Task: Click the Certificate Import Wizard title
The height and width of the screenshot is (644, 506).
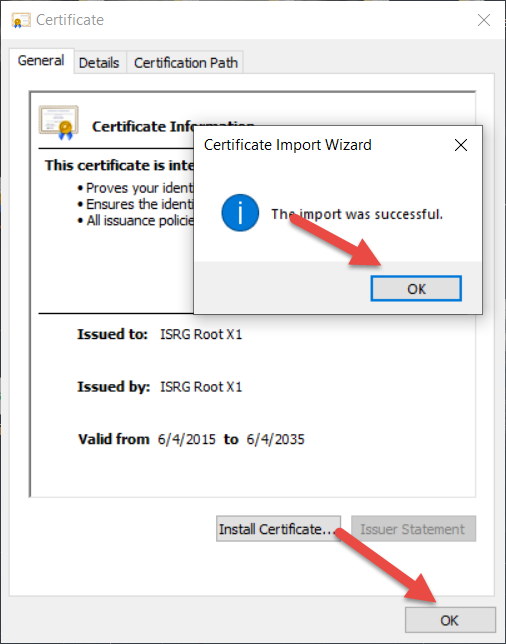Action: click(x=288, y=145)
